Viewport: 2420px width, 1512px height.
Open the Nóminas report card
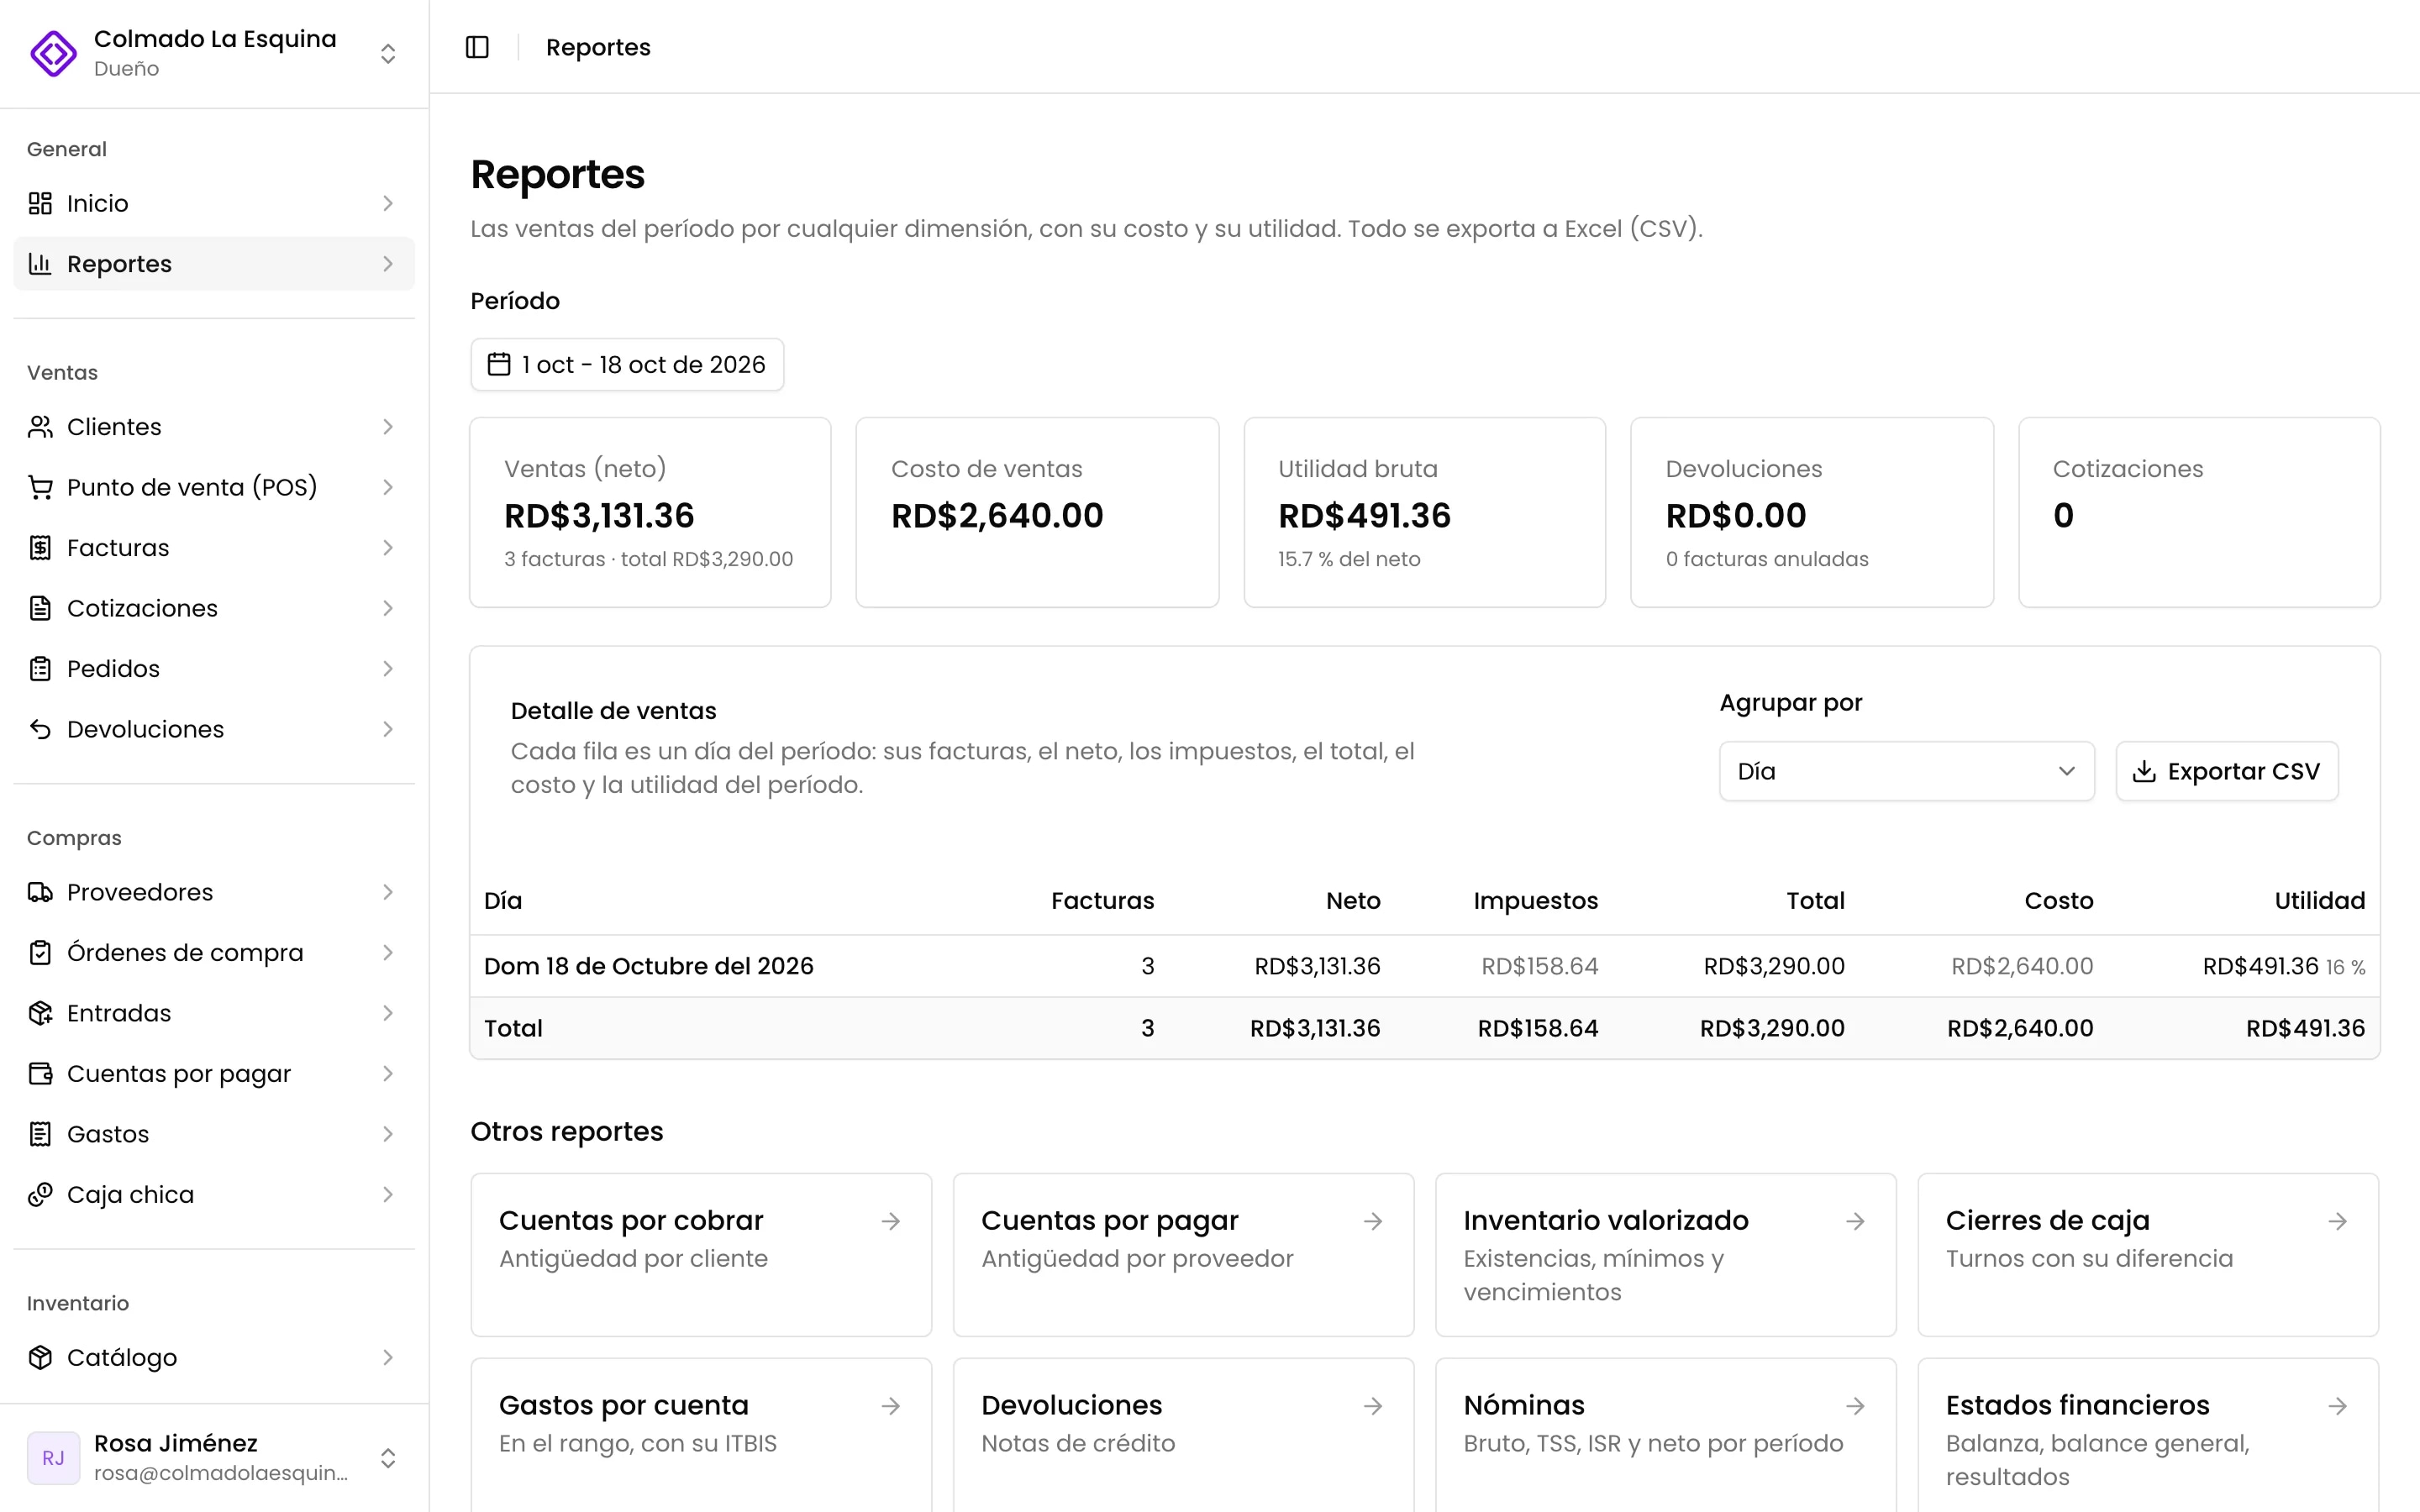click(1666, 1436)
